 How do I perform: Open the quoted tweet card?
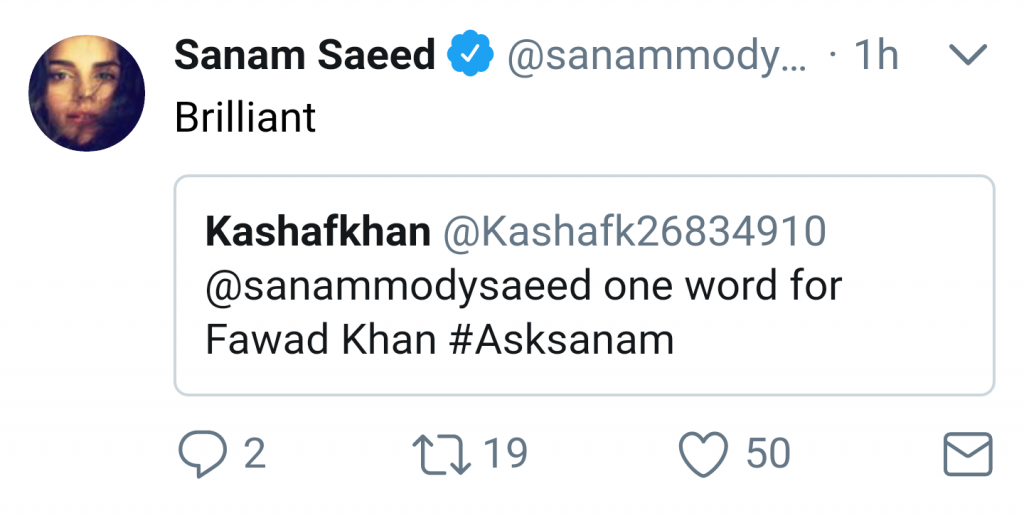pyautogui.click(x=584, y=285)
